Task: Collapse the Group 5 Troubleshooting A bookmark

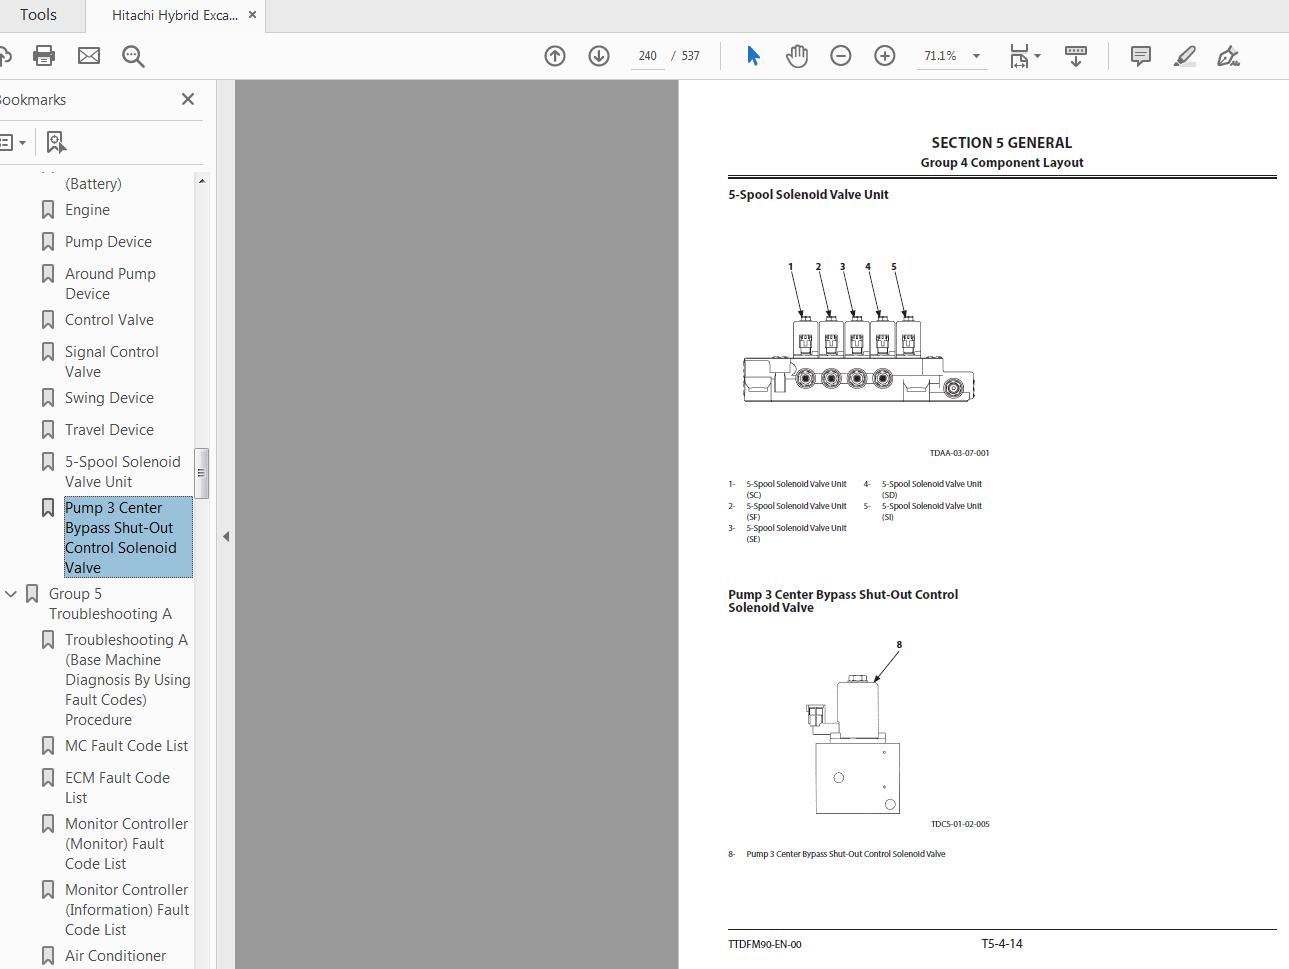Action: point(11,594)
